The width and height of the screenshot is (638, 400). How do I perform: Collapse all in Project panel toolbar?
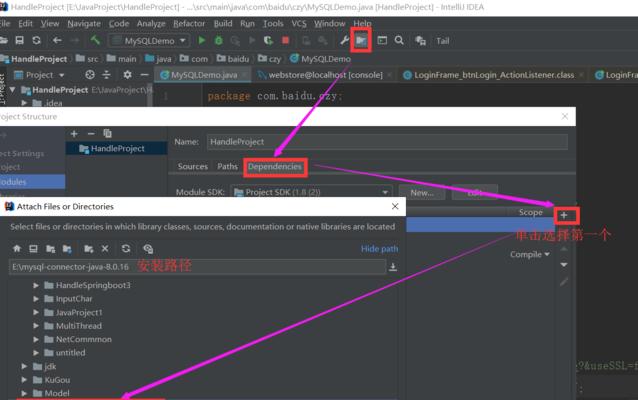point(106,74)
